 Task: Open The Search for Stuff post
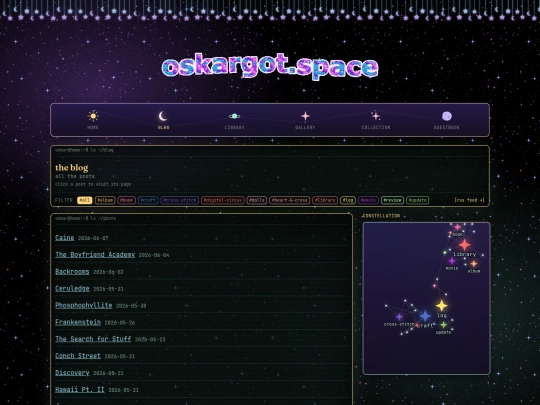tap(93, 339)
